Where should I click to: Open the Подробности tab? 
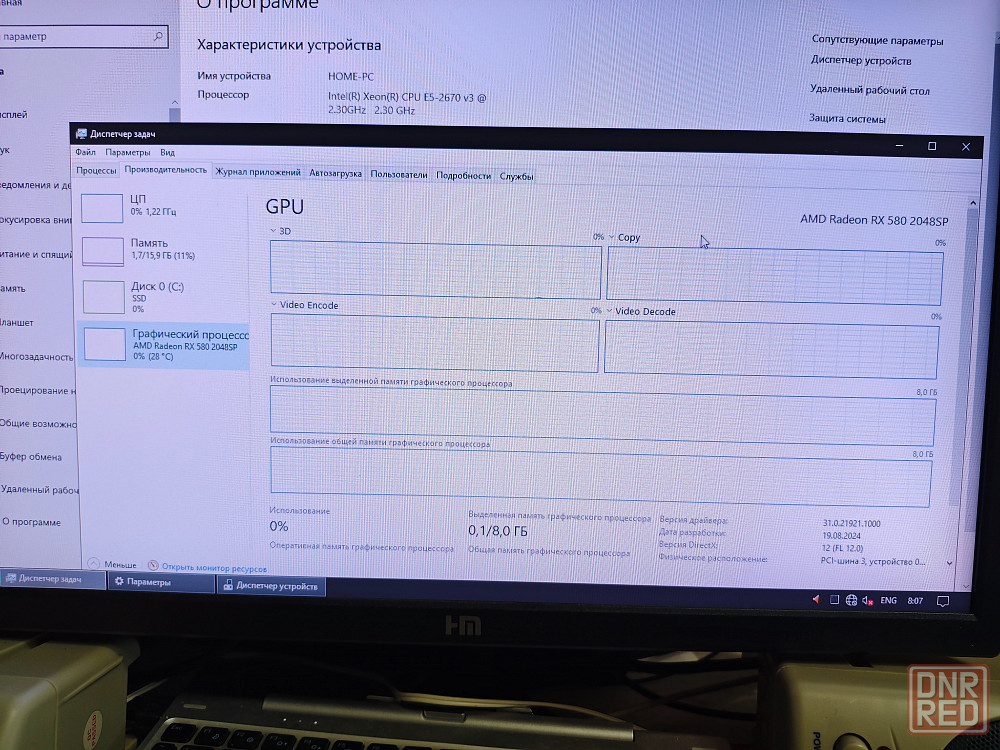pos(464,175)
